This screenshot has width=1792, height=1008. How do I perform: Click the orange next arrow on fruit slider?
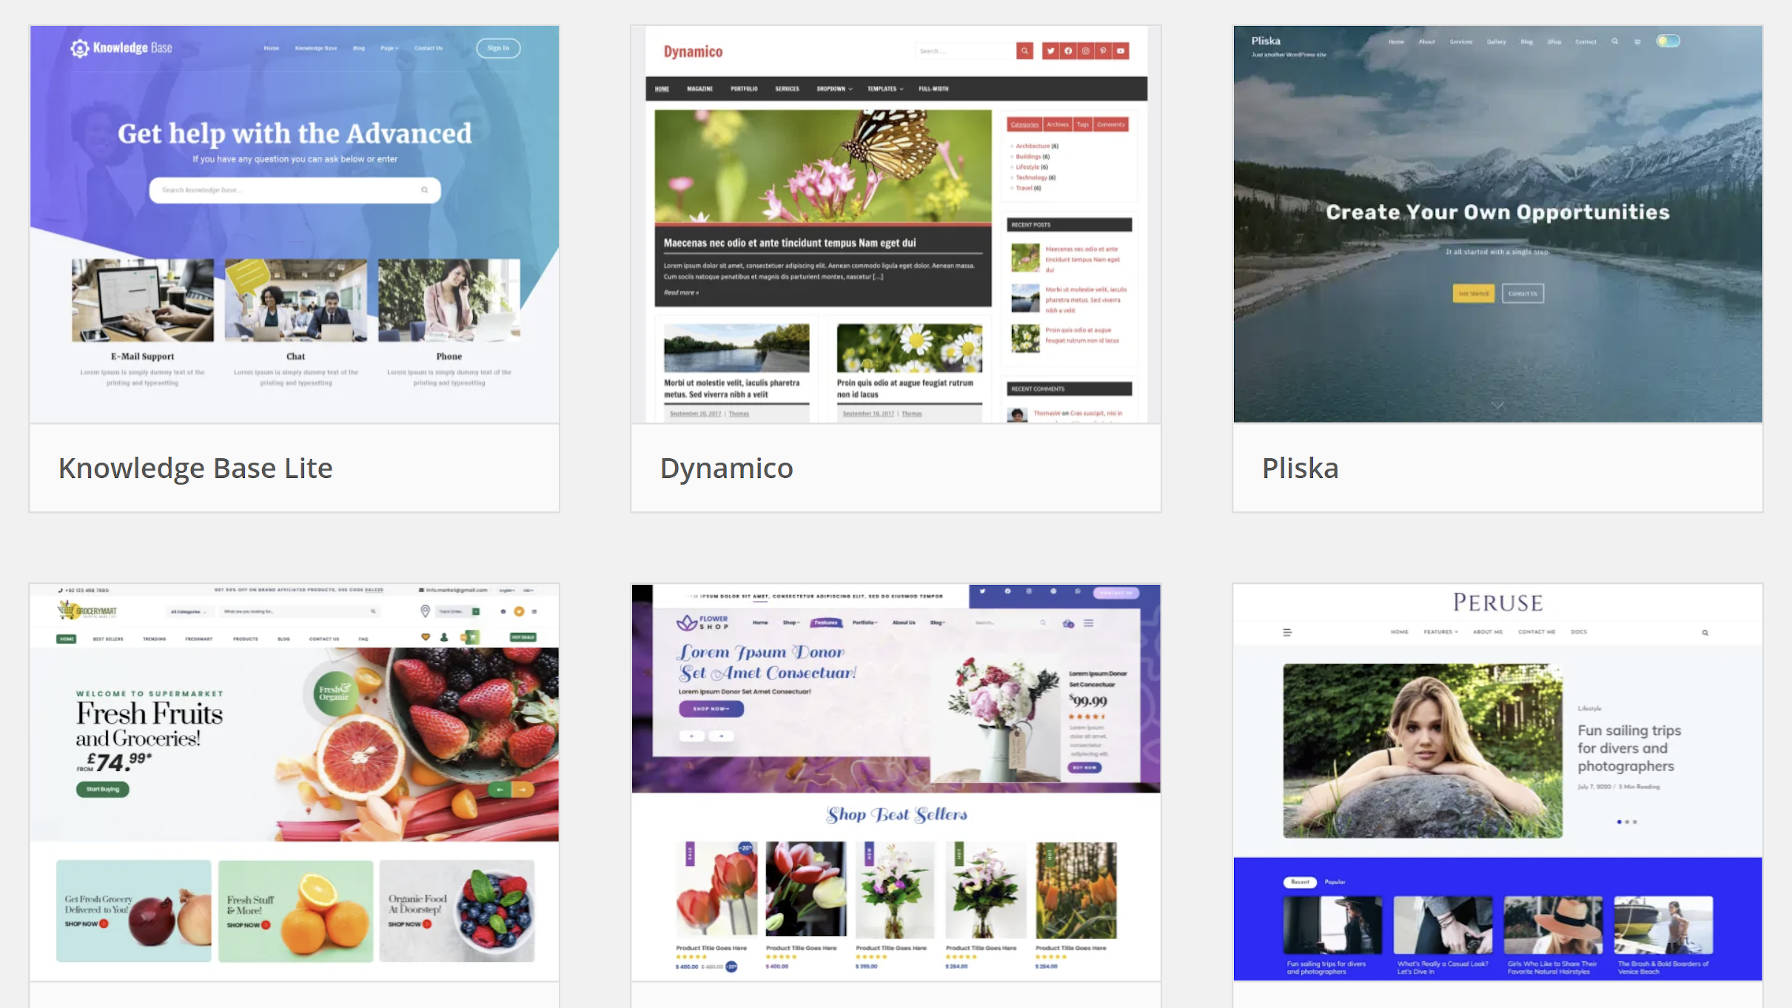coord(524,790)
